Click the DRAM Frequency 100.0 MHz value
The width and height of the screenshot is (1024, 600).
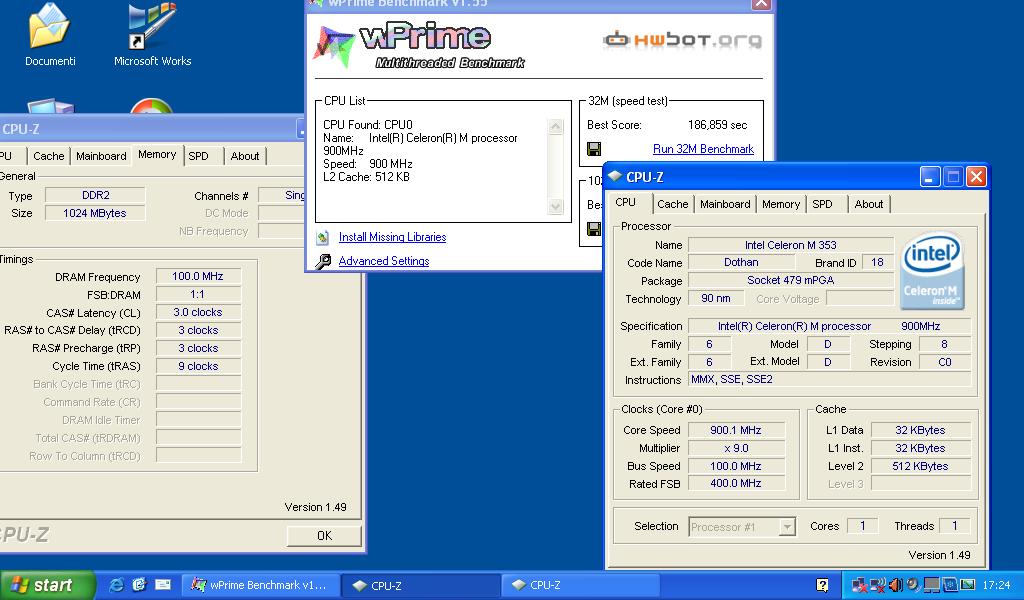point(199,277)
